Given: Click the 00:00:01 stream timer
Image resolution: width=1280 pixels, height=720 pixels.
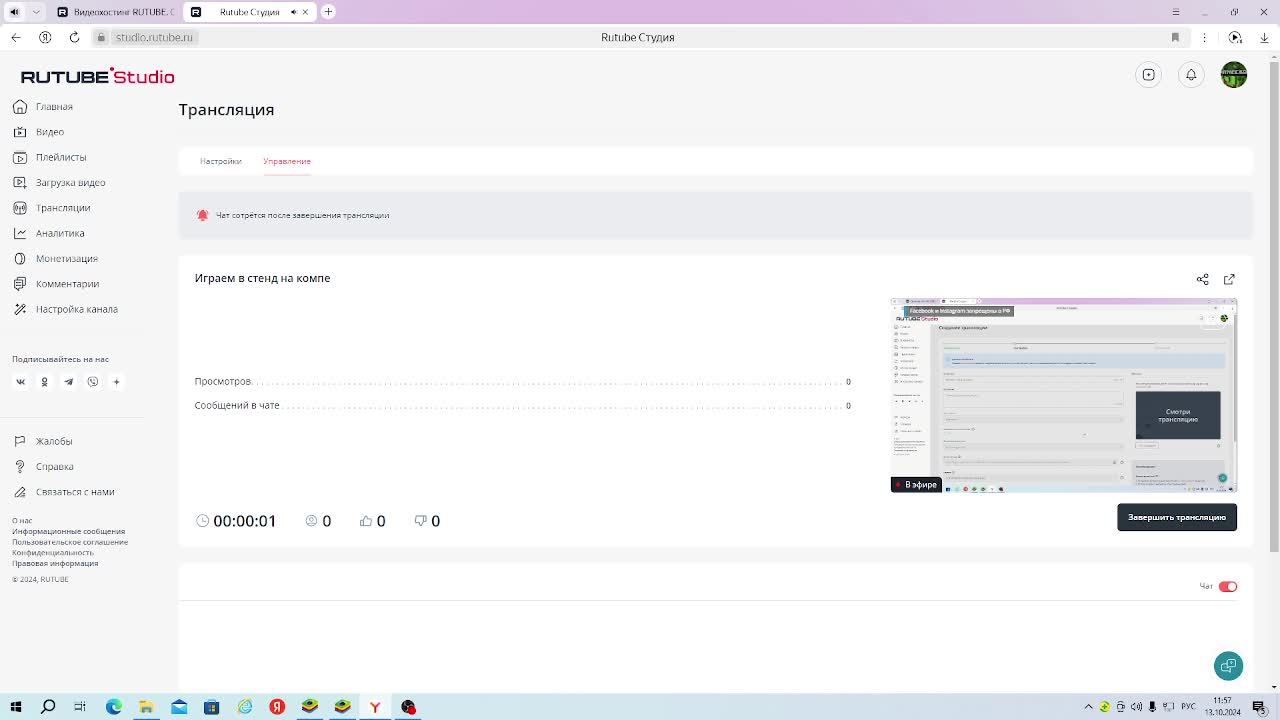Looking at the screenshot, I should [236, 521].
